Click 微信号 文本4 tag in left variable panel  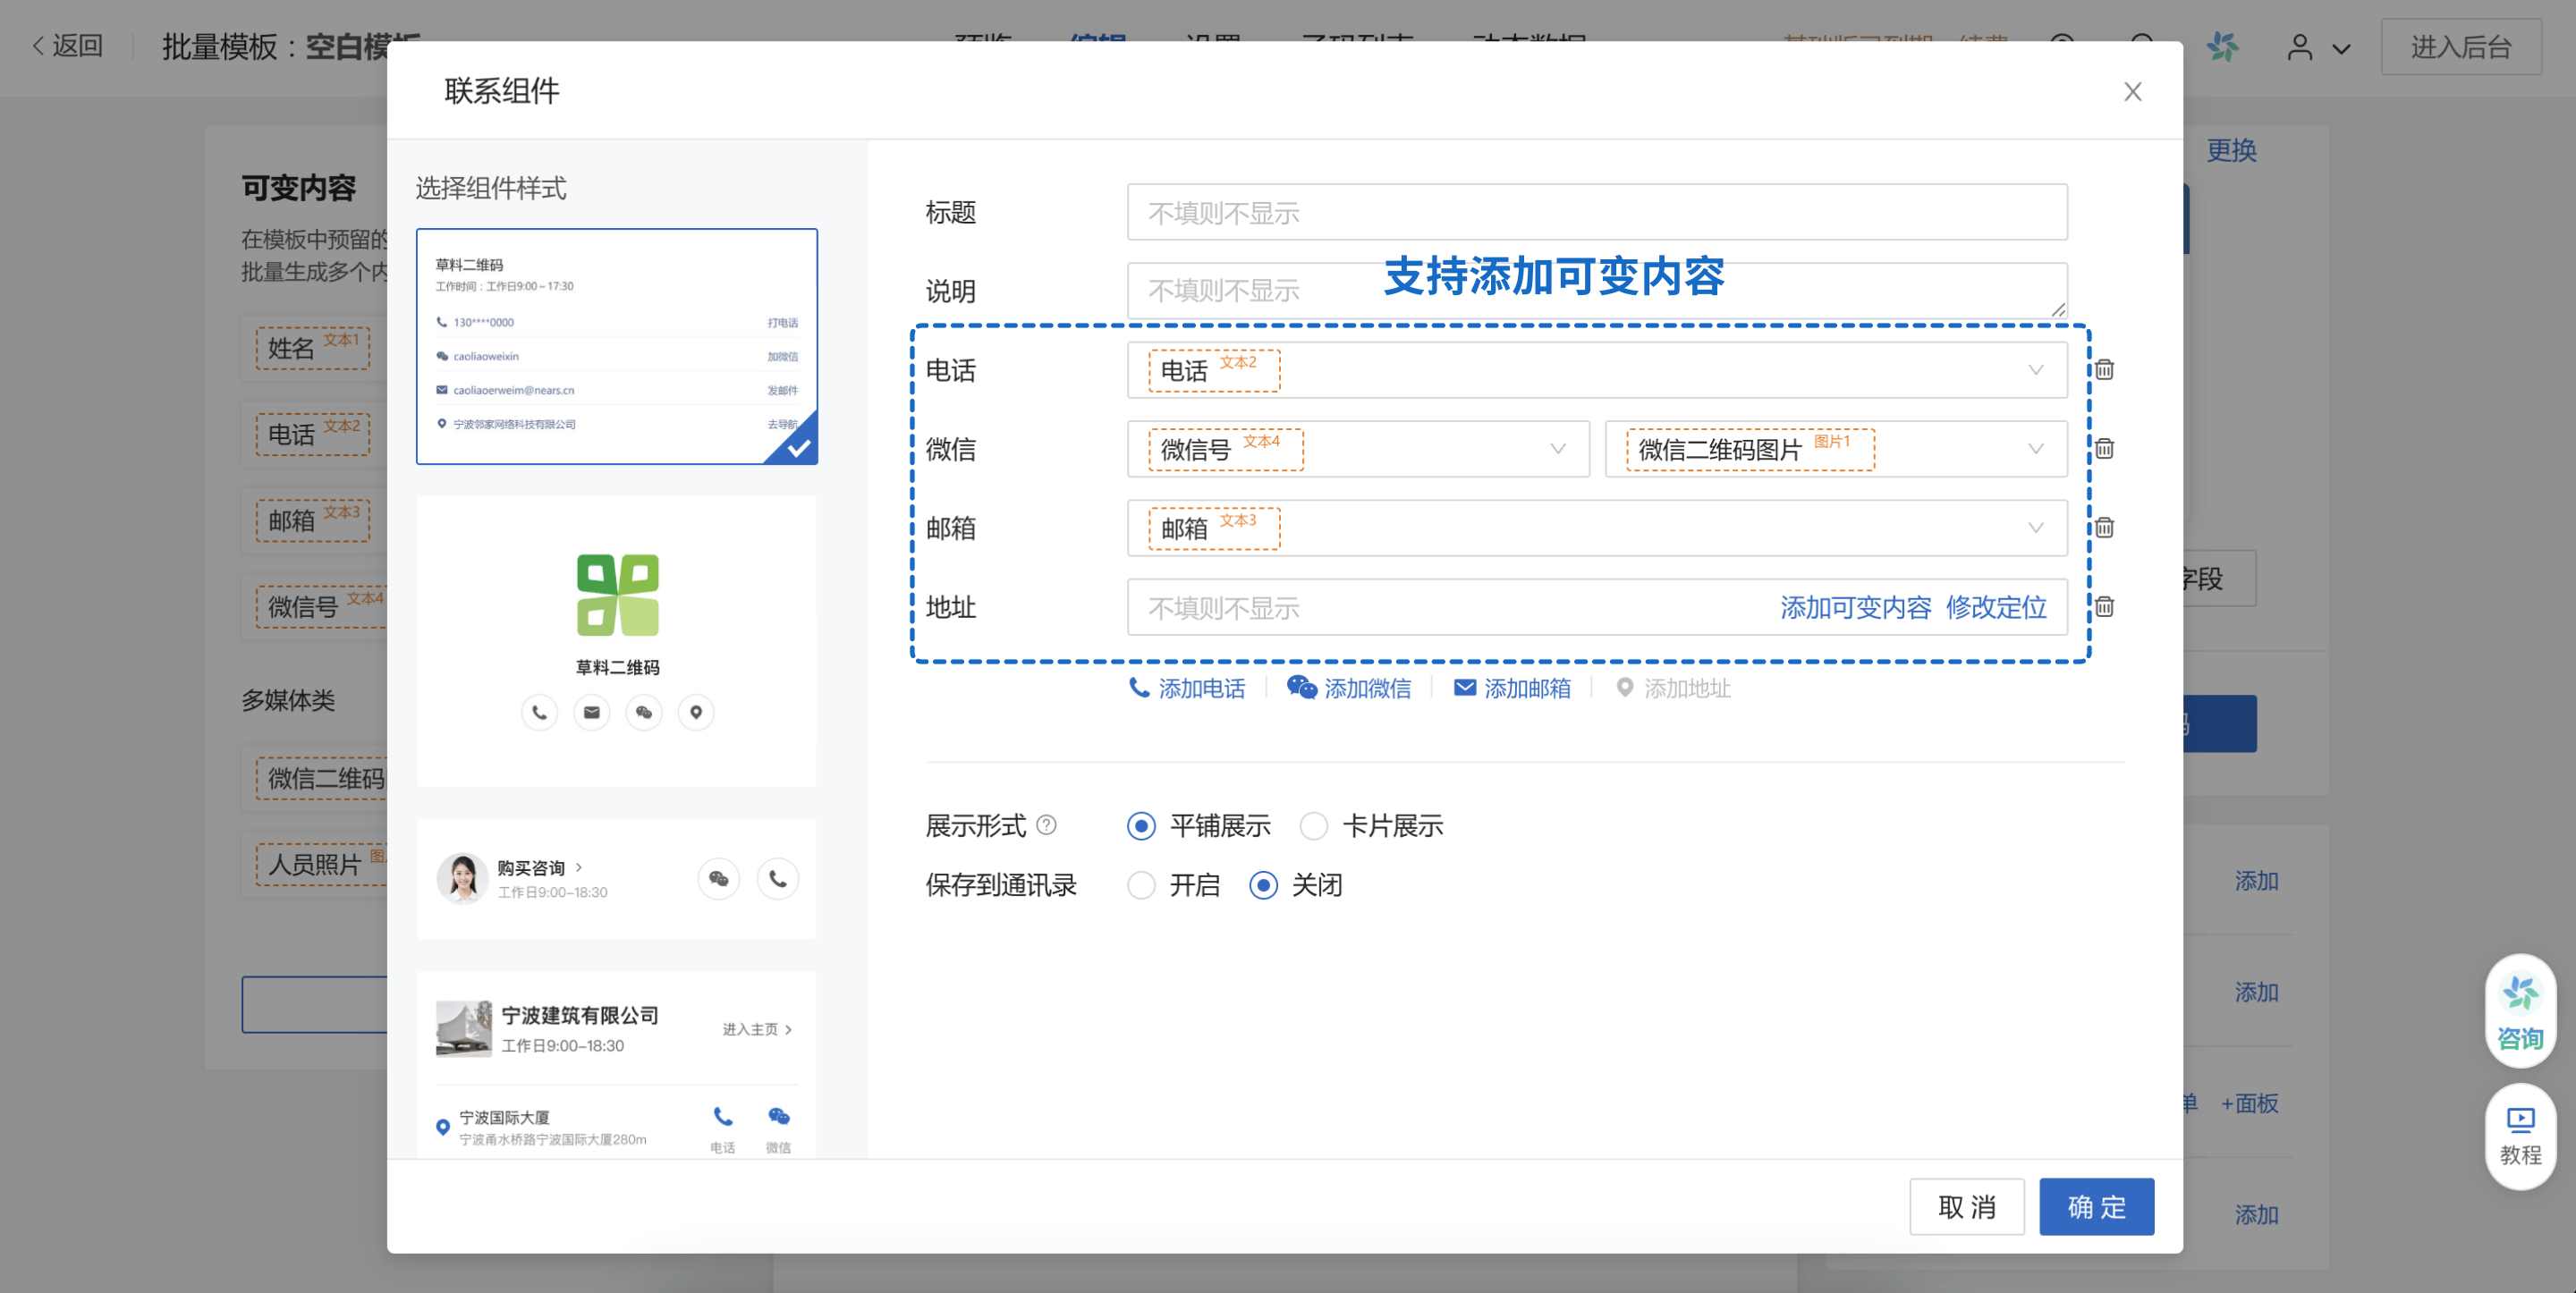point(321,607)
